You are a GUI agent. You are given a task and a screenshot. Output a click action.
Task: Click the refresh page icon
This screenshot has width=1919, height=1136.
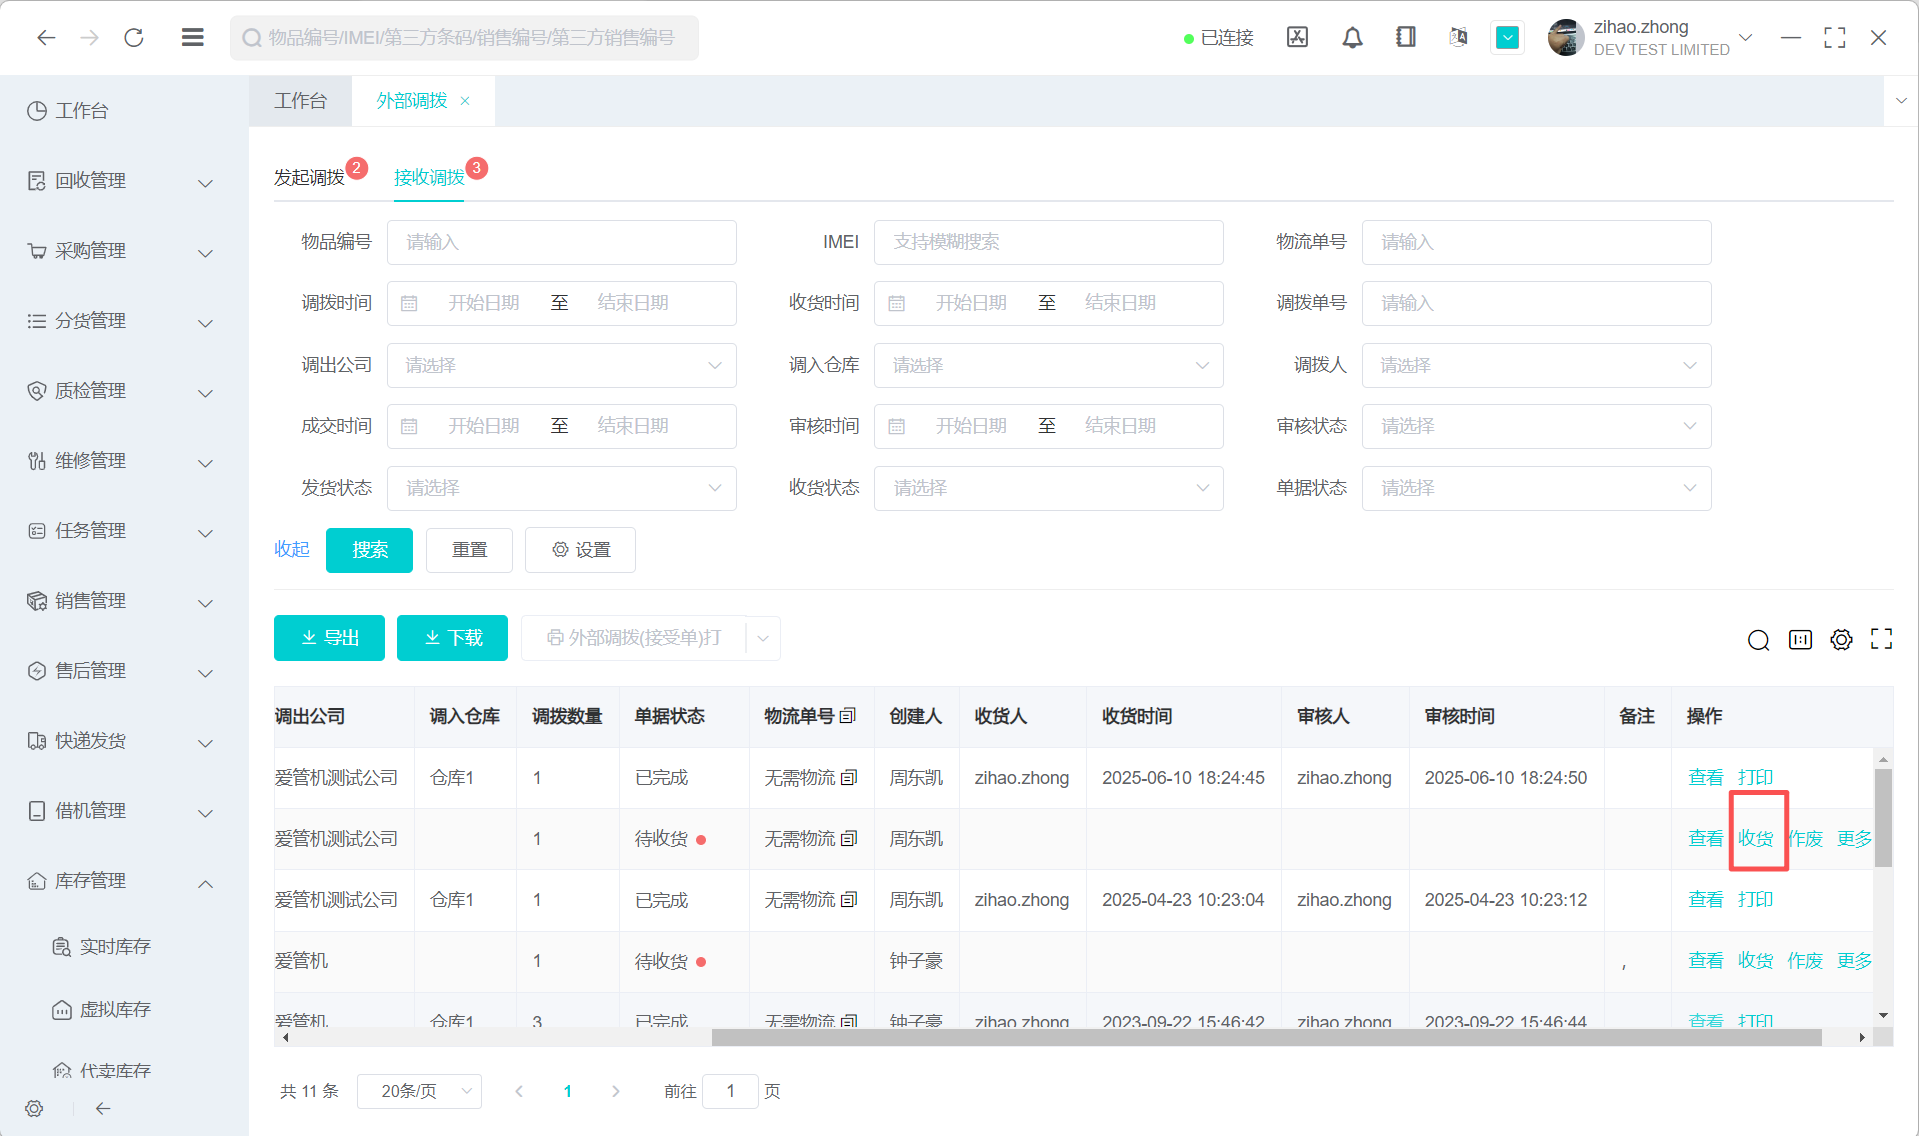coord(134,38)
